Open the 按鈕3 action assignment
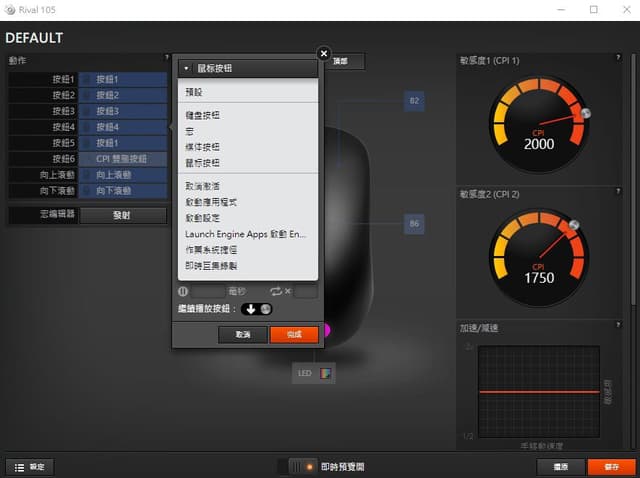The image size is (640, 478). [123, 111]
